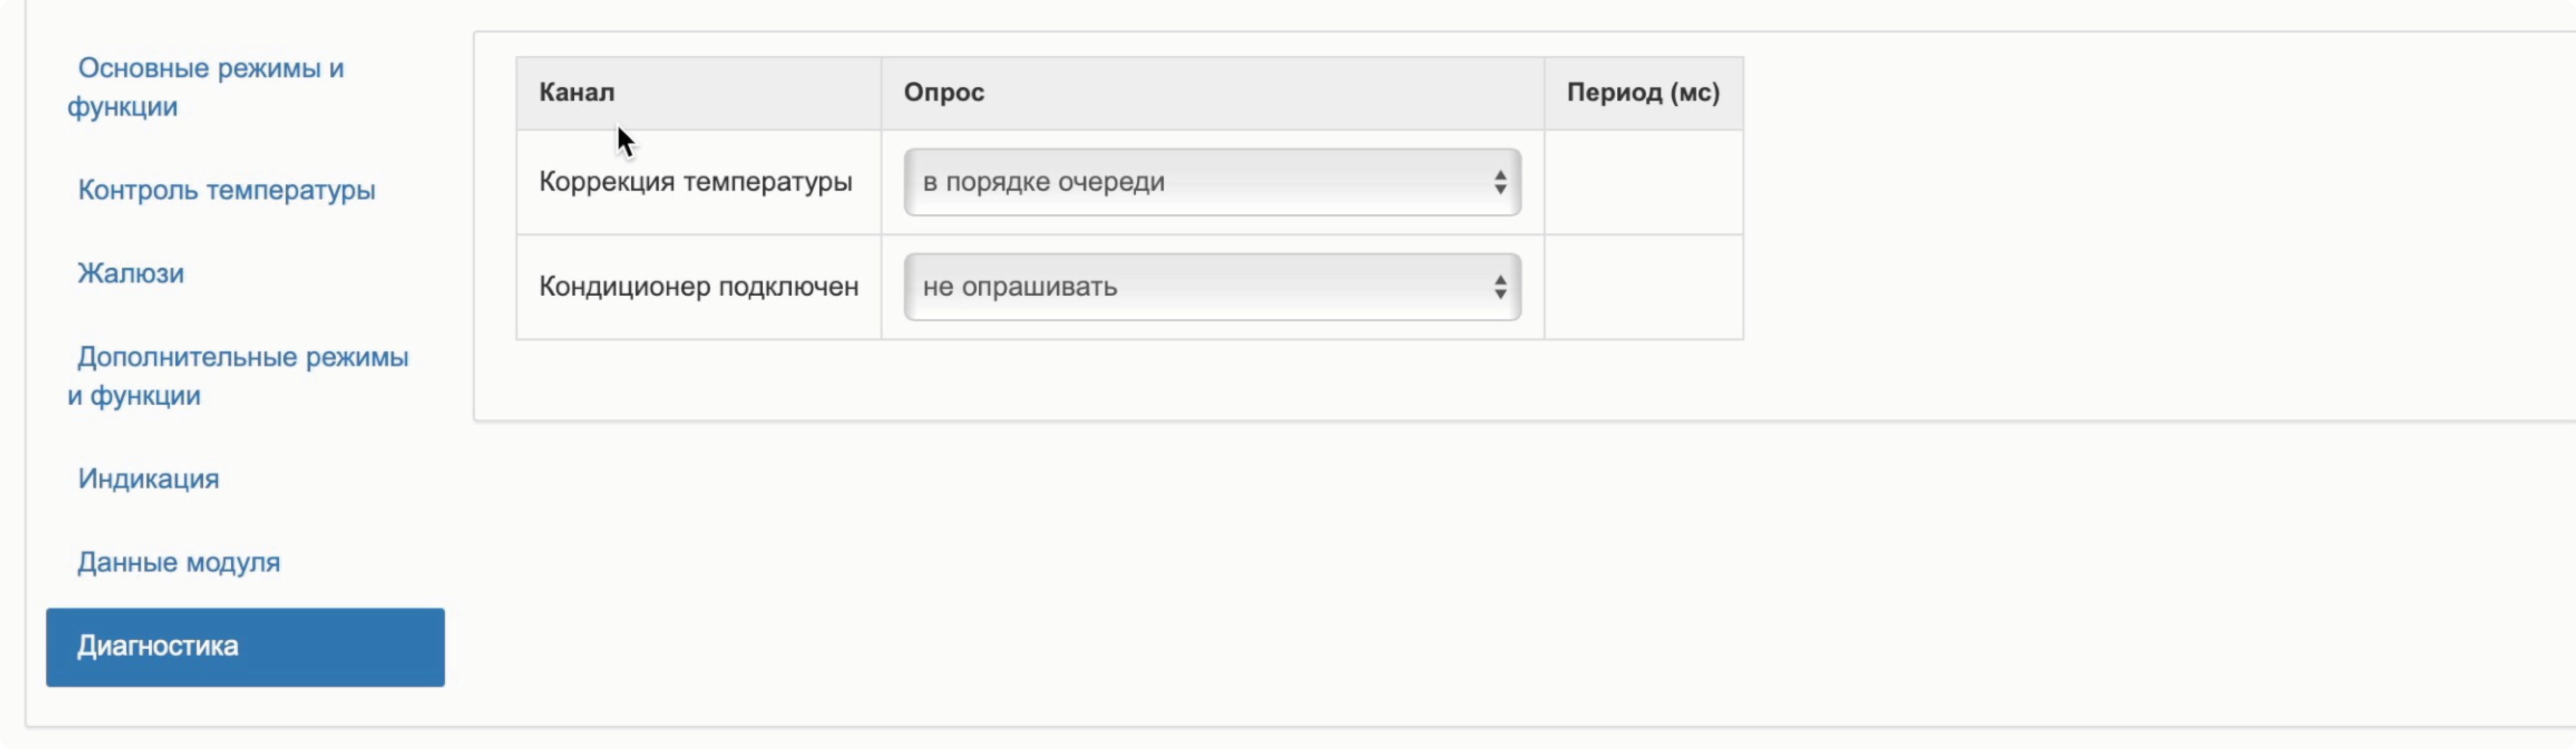Select the Жалюзи sidebar item
The image size is (2576, 749).
pos(131,273)
